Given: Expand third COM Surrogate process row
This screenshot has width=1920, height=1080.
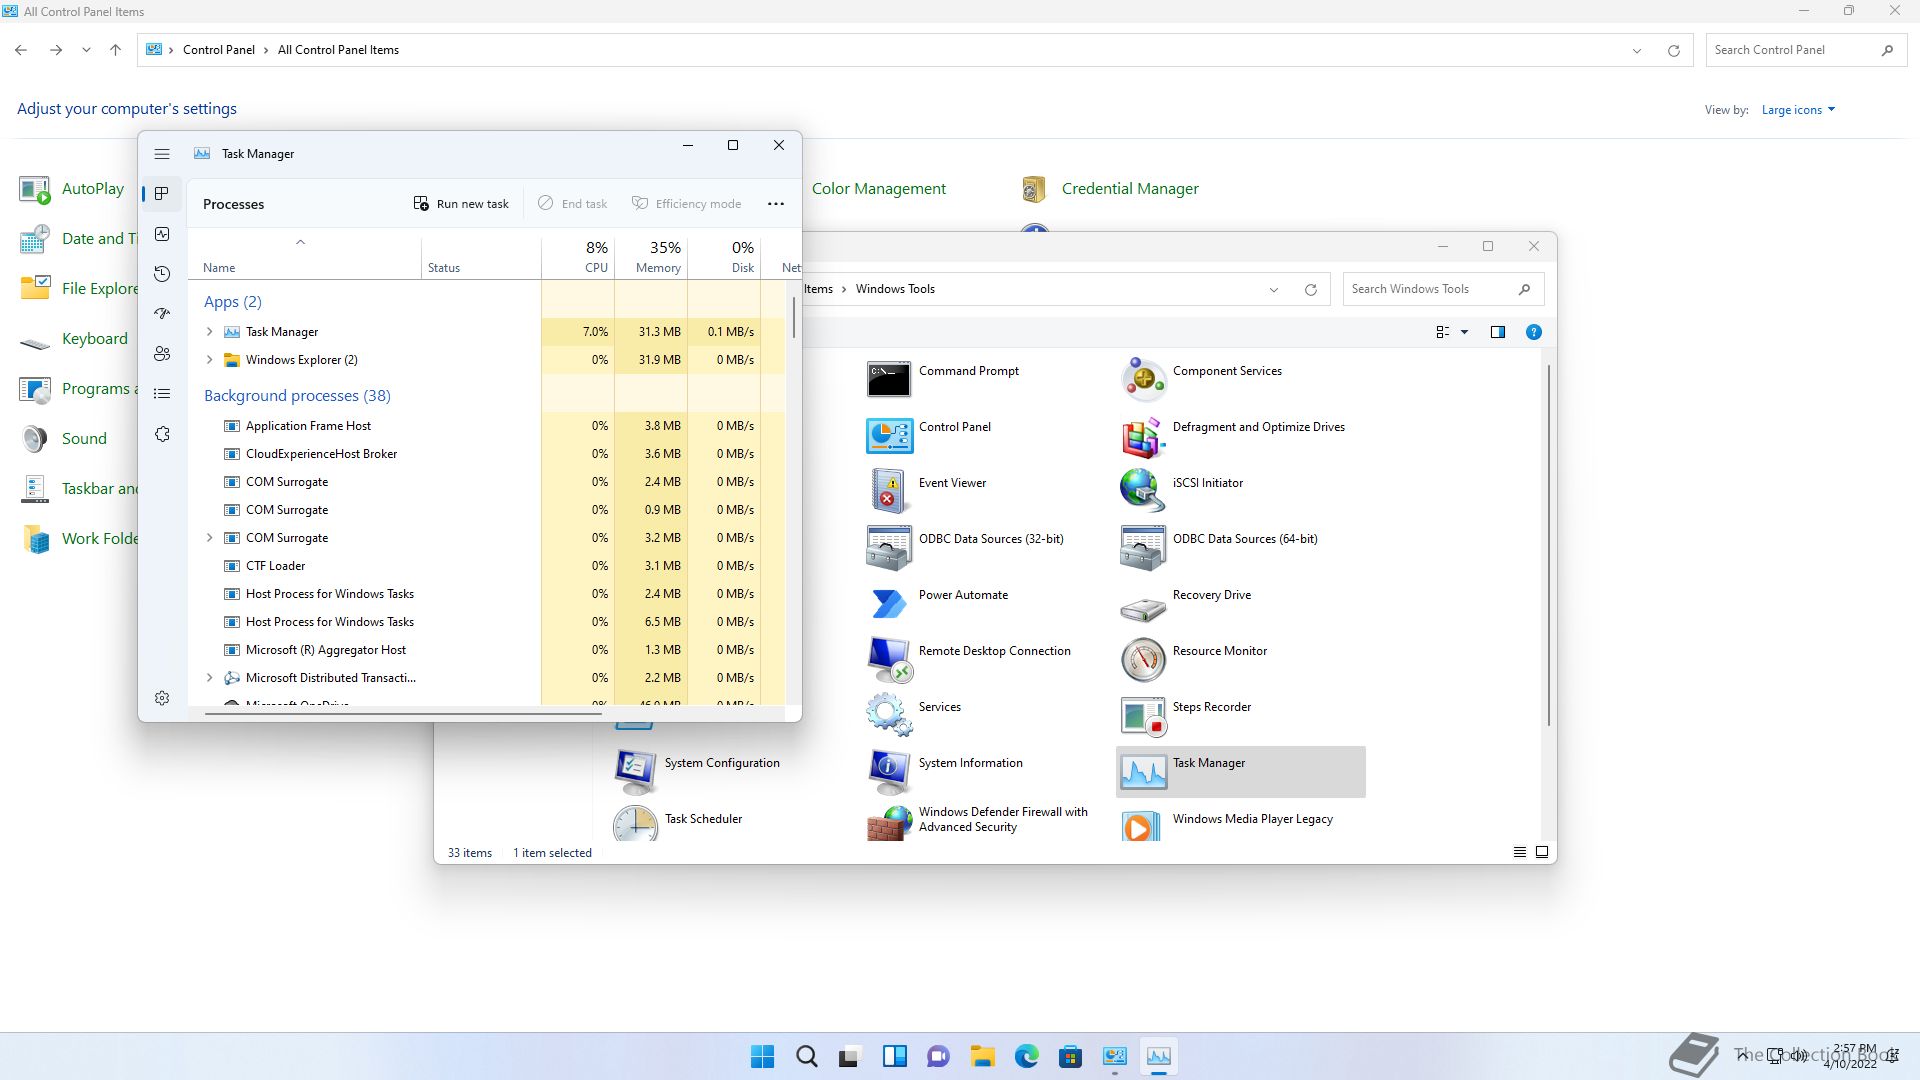Looking at the screenshot, I should (209, 538).
